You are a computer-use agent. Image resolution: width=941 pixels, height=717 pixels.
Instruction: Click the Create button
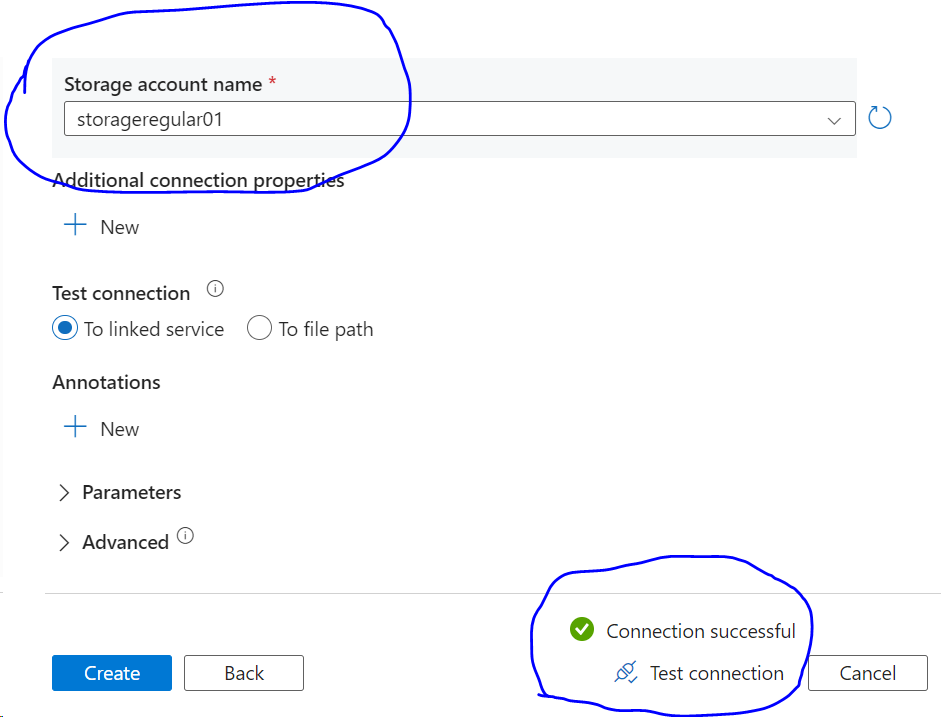click(x=112, y=673)
